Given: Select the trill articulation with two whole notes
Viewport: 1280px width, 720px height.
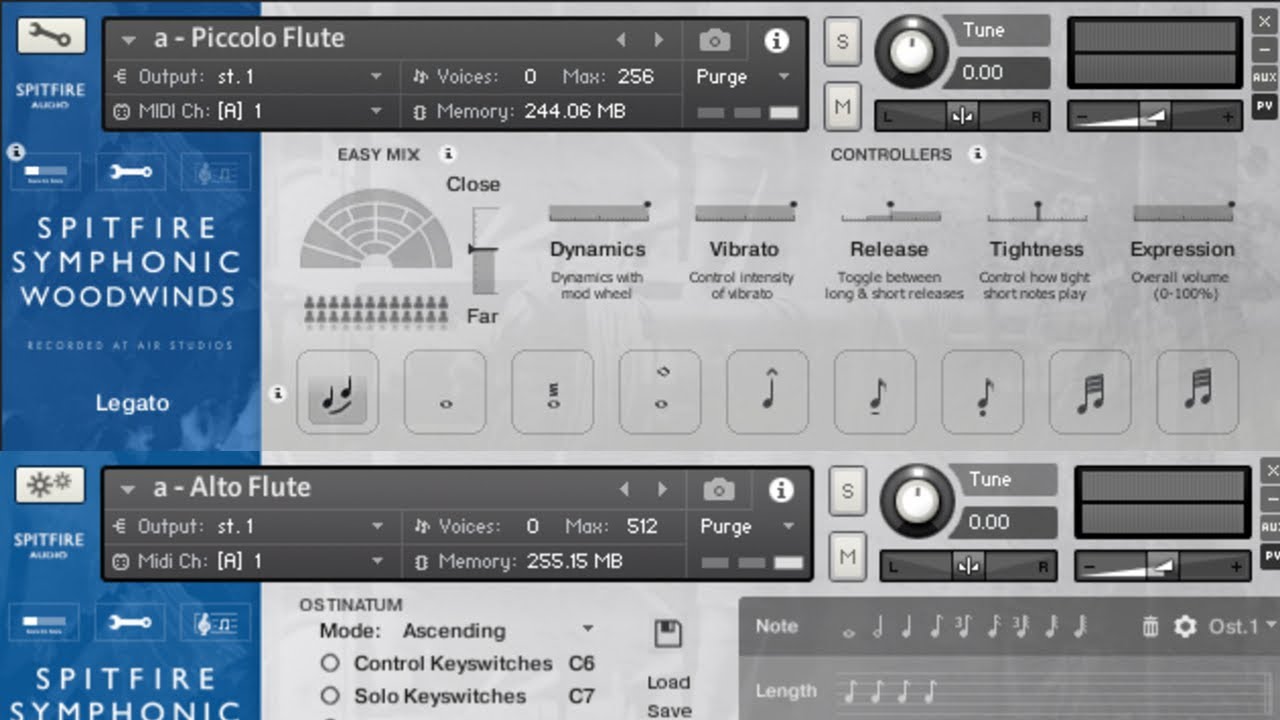Looking at the screenshot, I should (660, 392).
